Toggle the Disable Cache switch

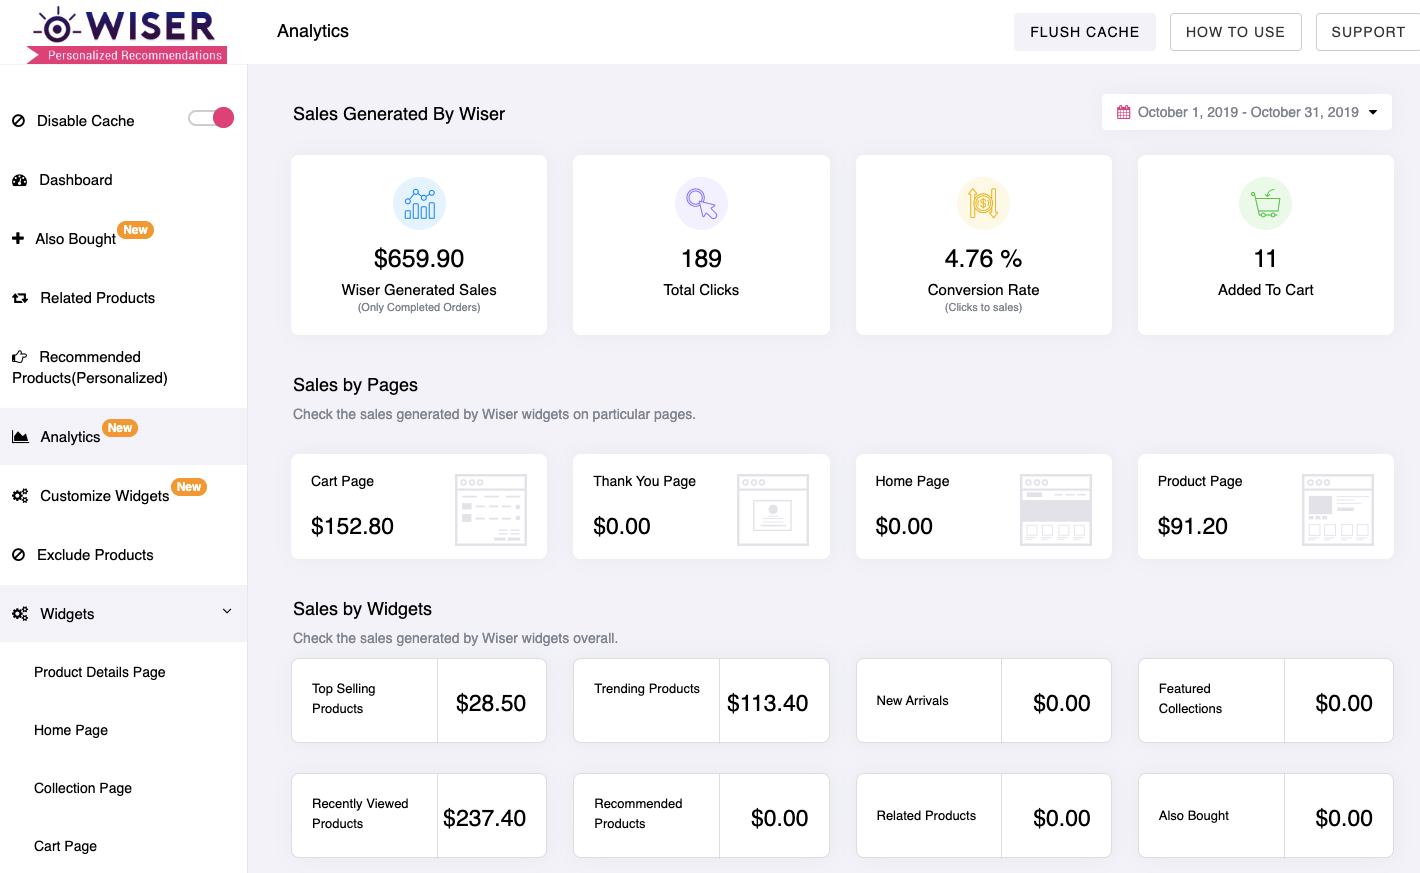click(x=211, y=118)
